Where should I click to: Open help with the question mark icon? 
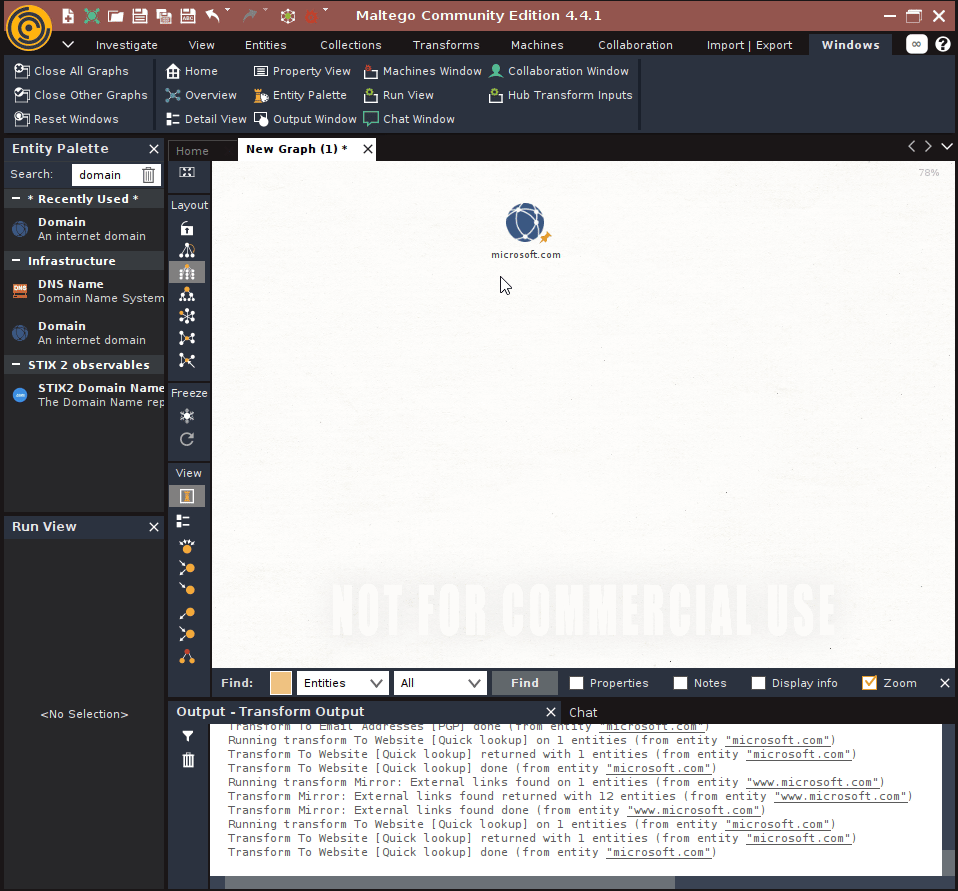click(943, 44)
